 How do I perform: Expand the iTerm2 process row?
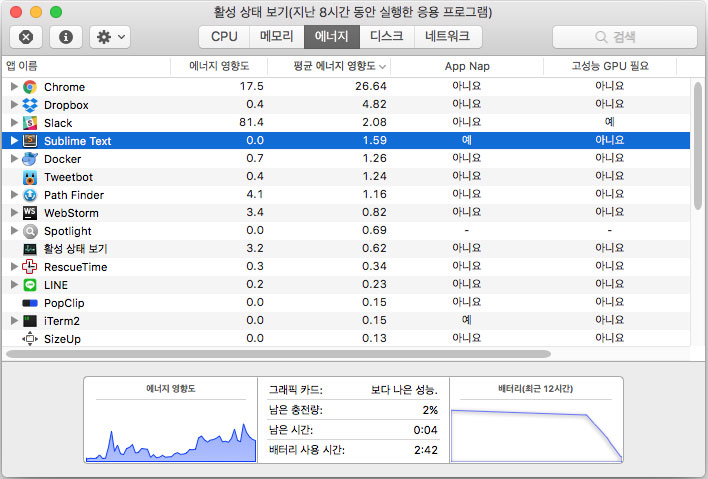point(14,321)
